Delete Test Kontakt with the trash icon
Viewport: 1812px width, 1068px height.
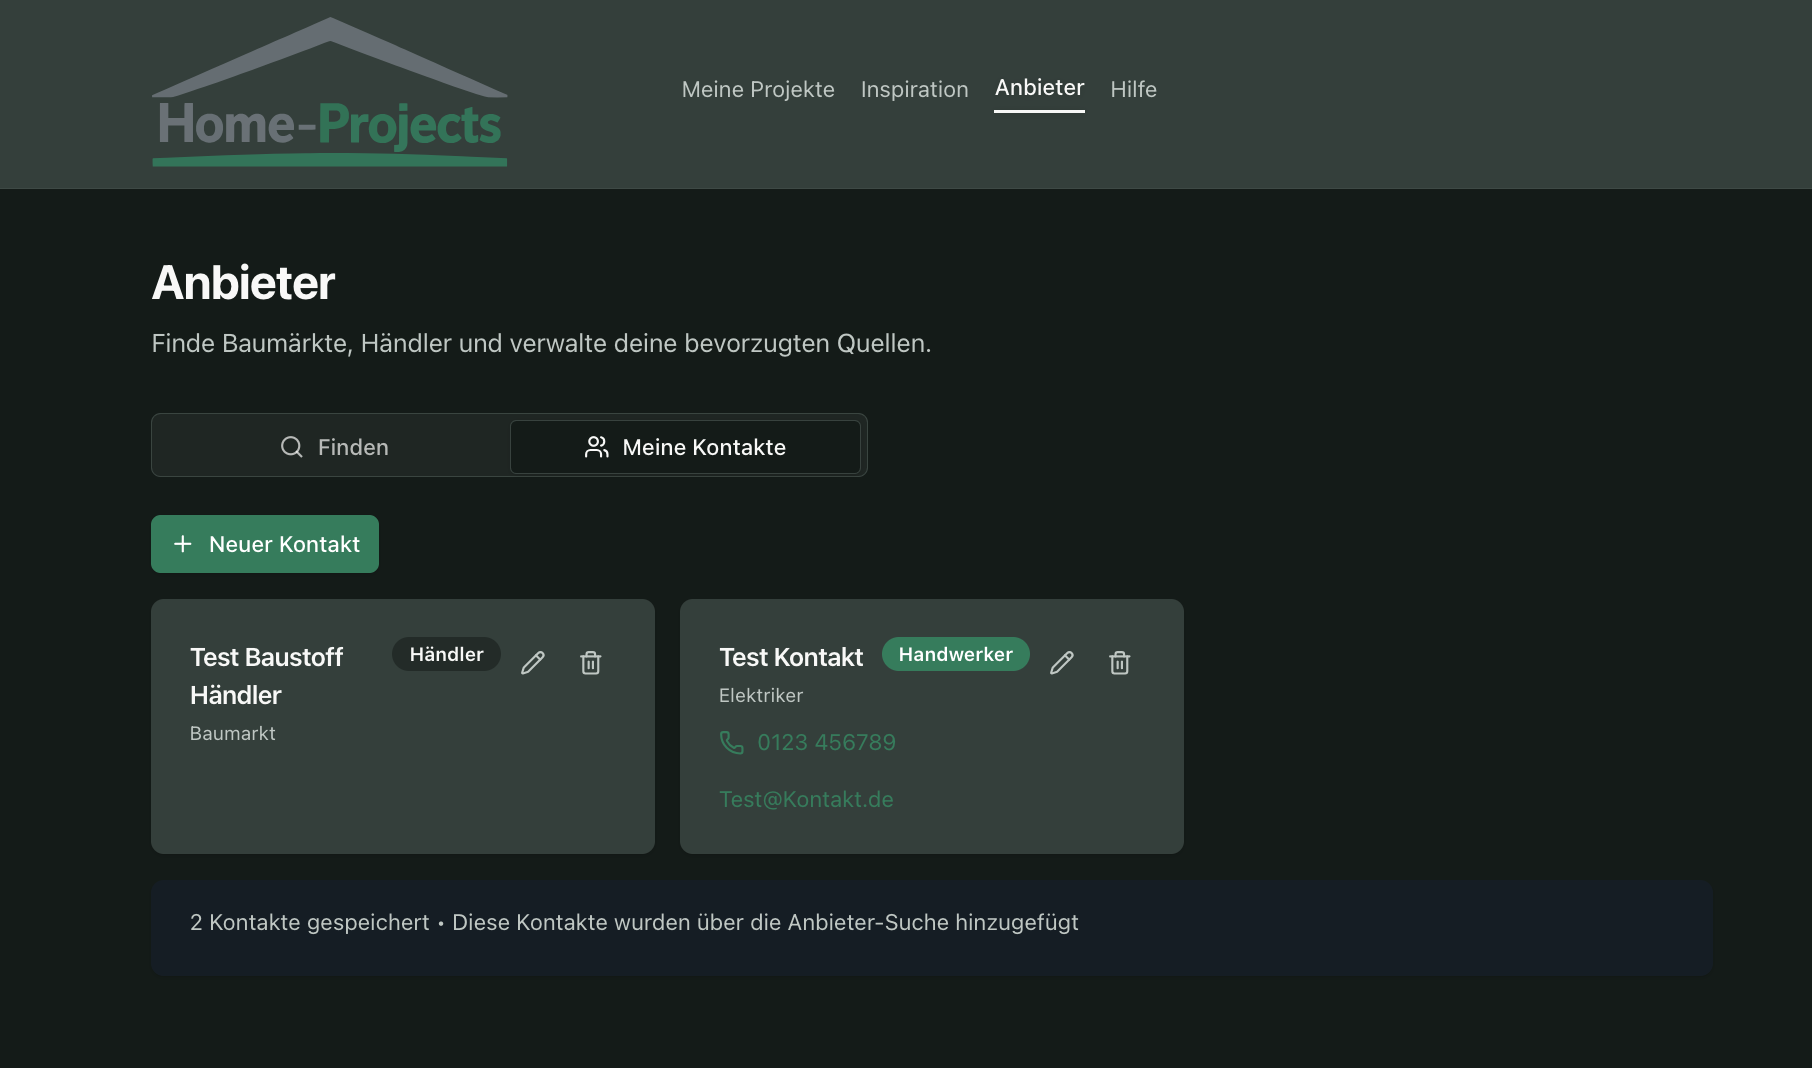pos(1120,662)
